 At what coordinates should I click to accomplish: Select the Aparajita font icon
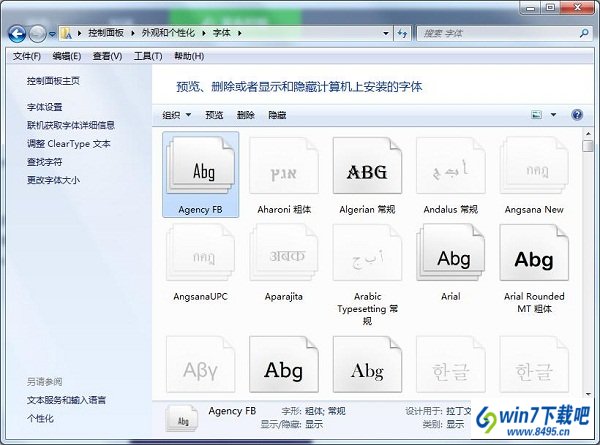(x=284, y=253)
